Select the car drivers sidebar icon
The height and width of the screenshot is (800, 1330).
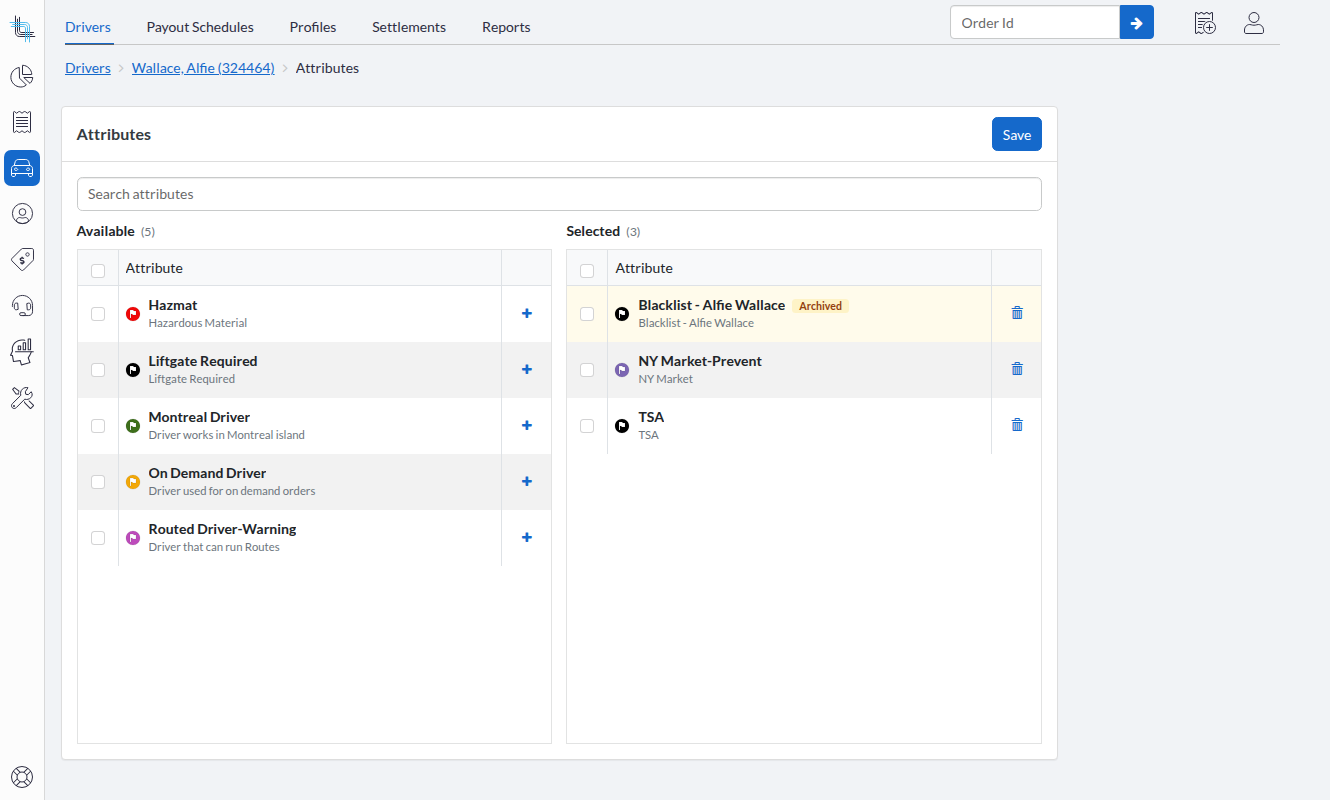(22, 168)
